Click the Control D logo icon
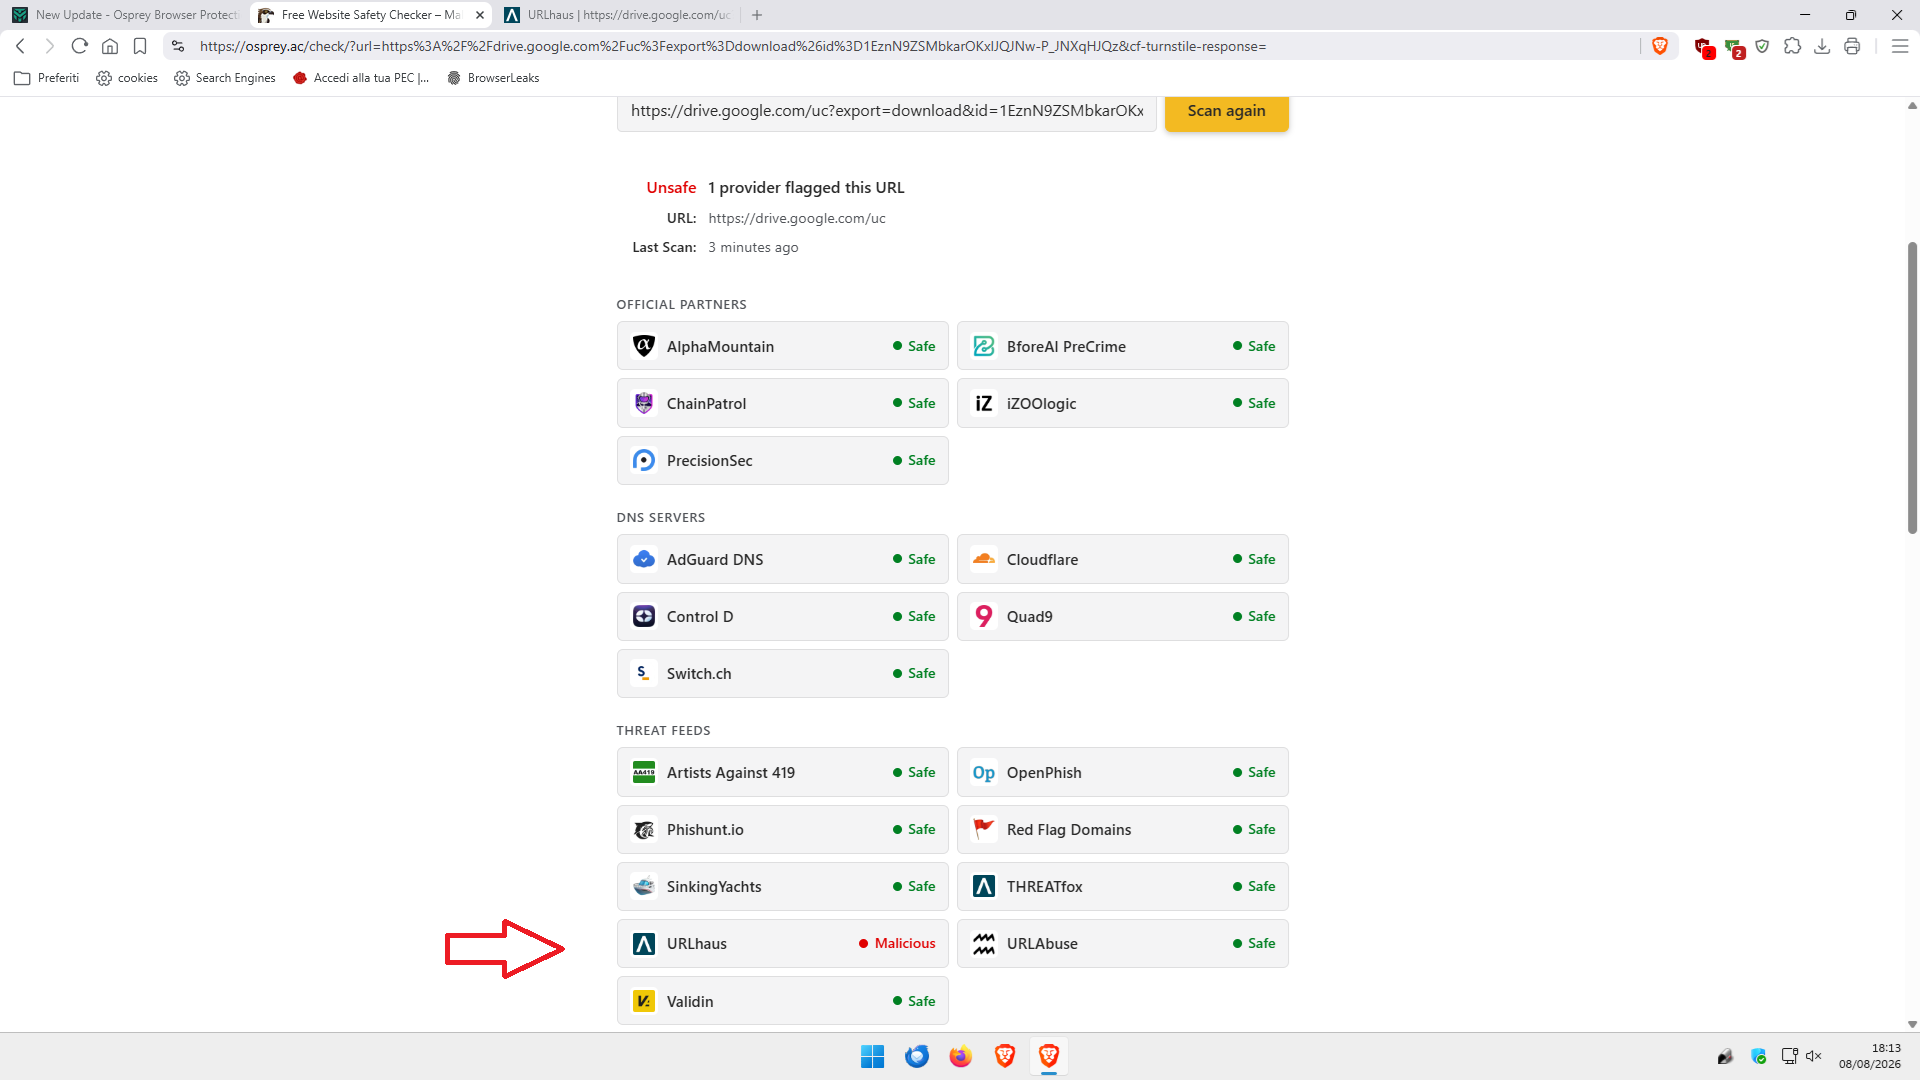The height and width of the screenshot is (1080, 1920). [644, 616]
